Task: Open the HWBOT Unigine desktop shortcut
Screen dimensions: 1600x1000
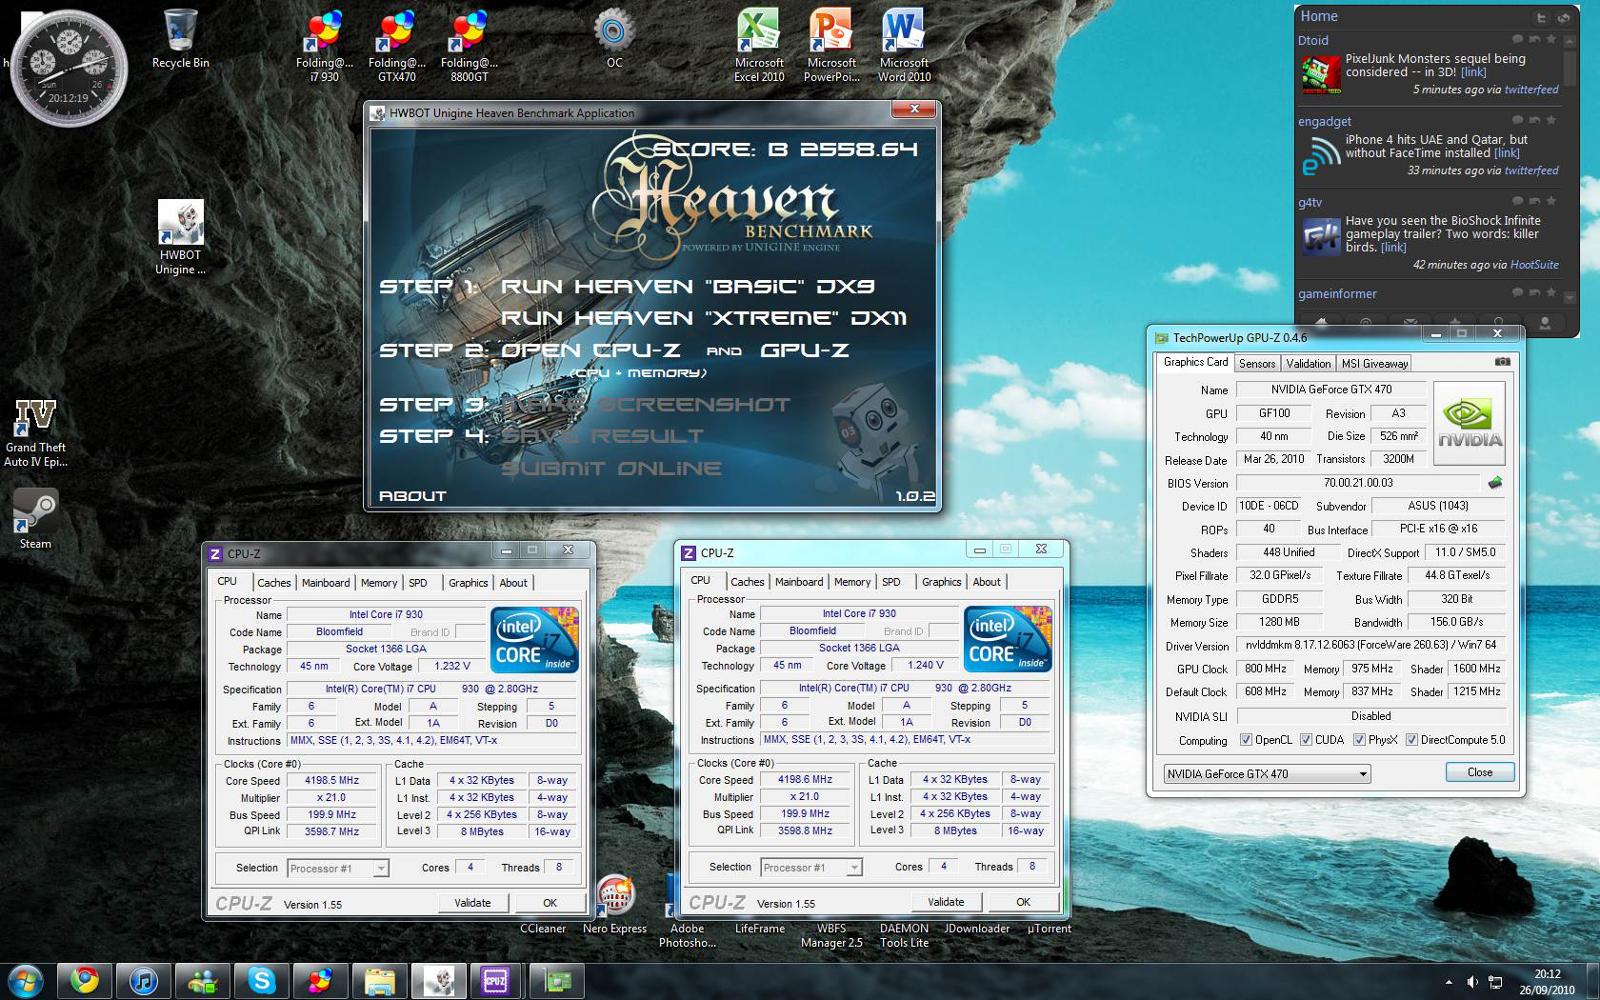Action: coord(180,238)
